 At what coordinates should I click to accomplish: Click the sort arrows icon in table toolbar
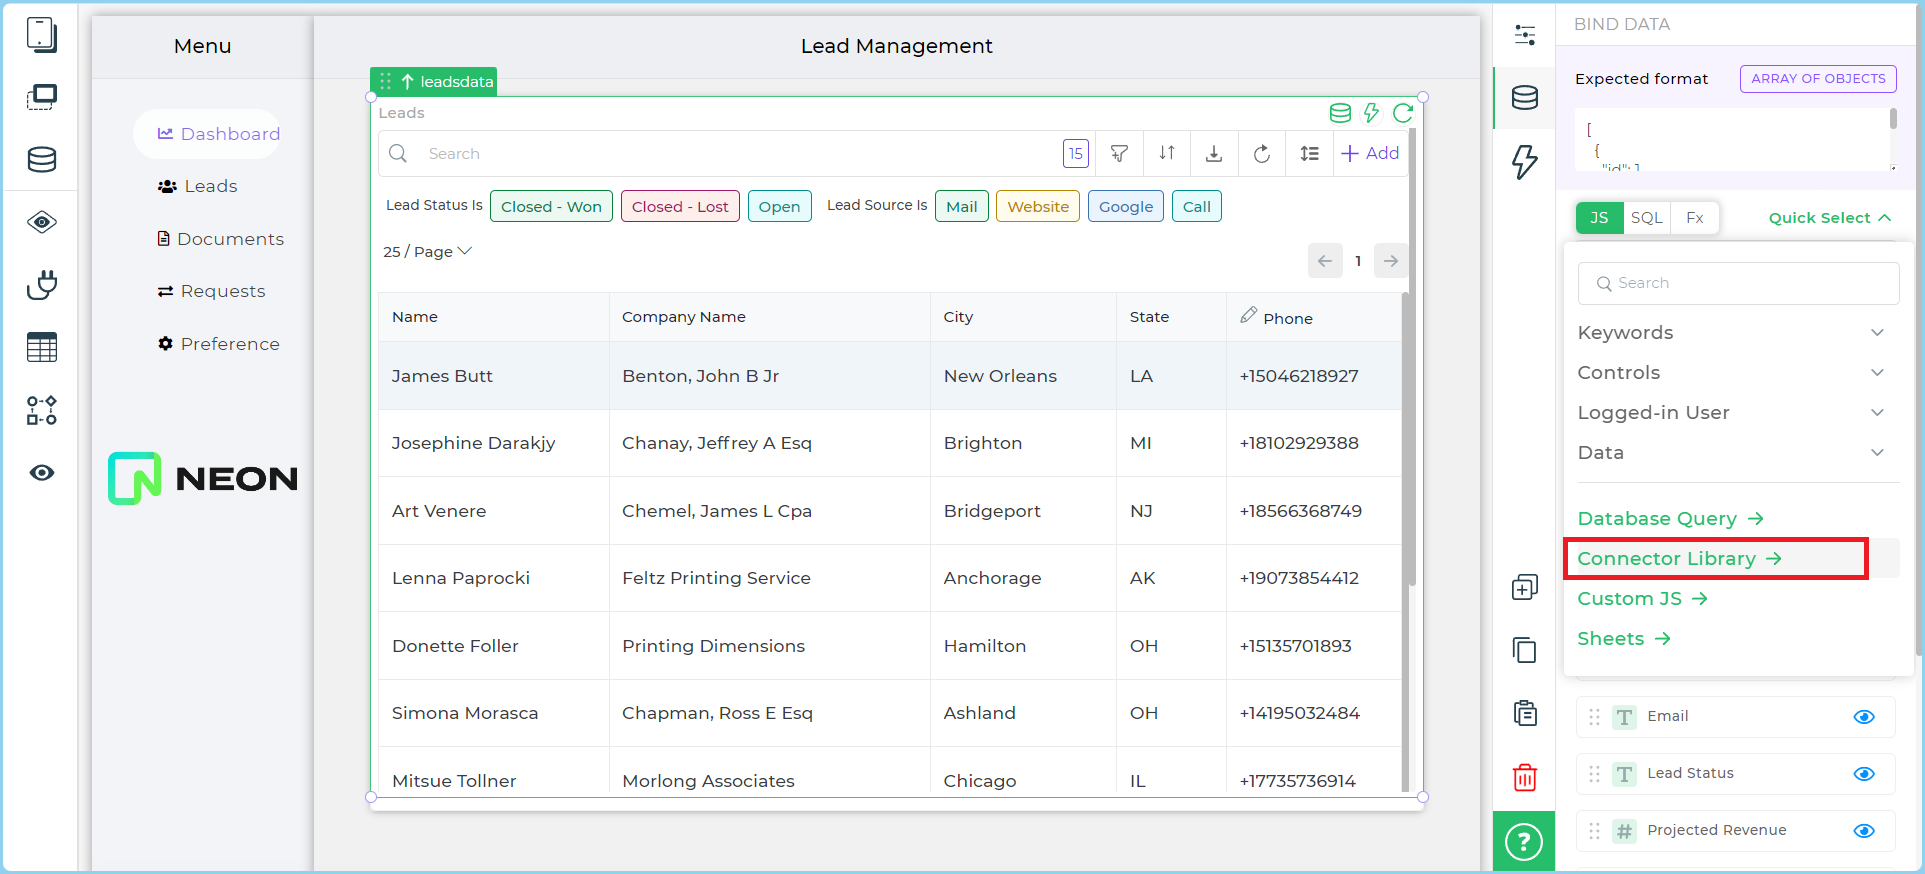[x=1166, y=154]
